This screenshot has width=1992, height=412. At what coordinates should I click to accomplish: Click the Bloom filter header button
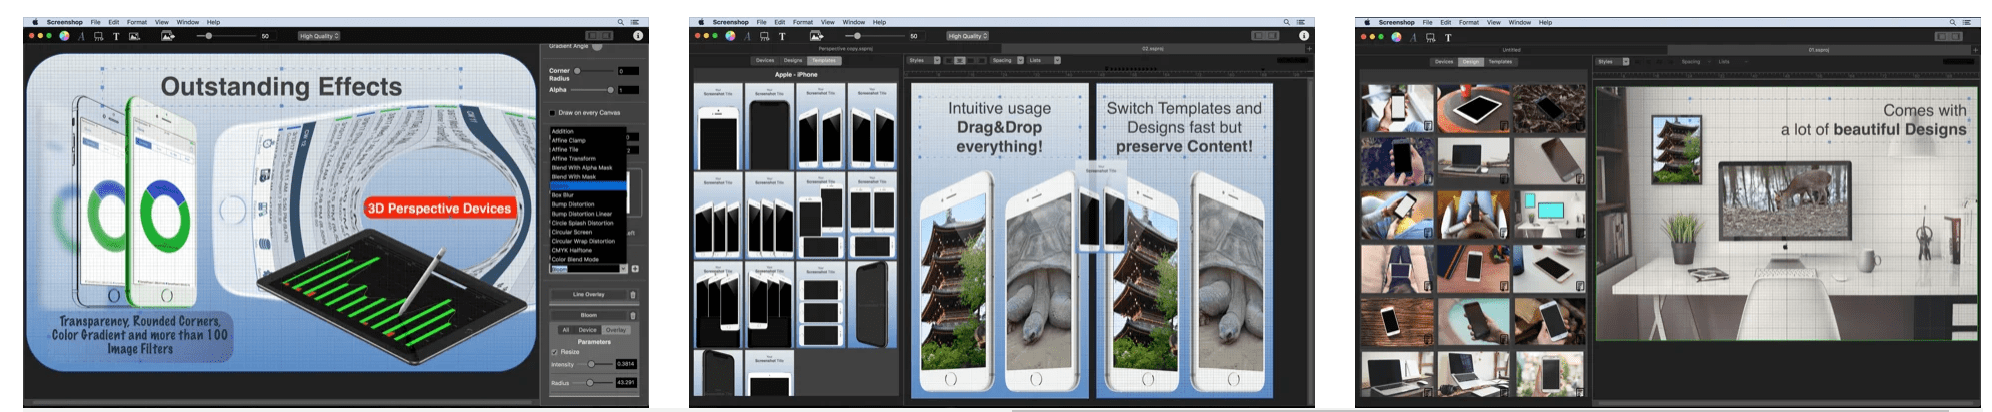pos(589,315)
